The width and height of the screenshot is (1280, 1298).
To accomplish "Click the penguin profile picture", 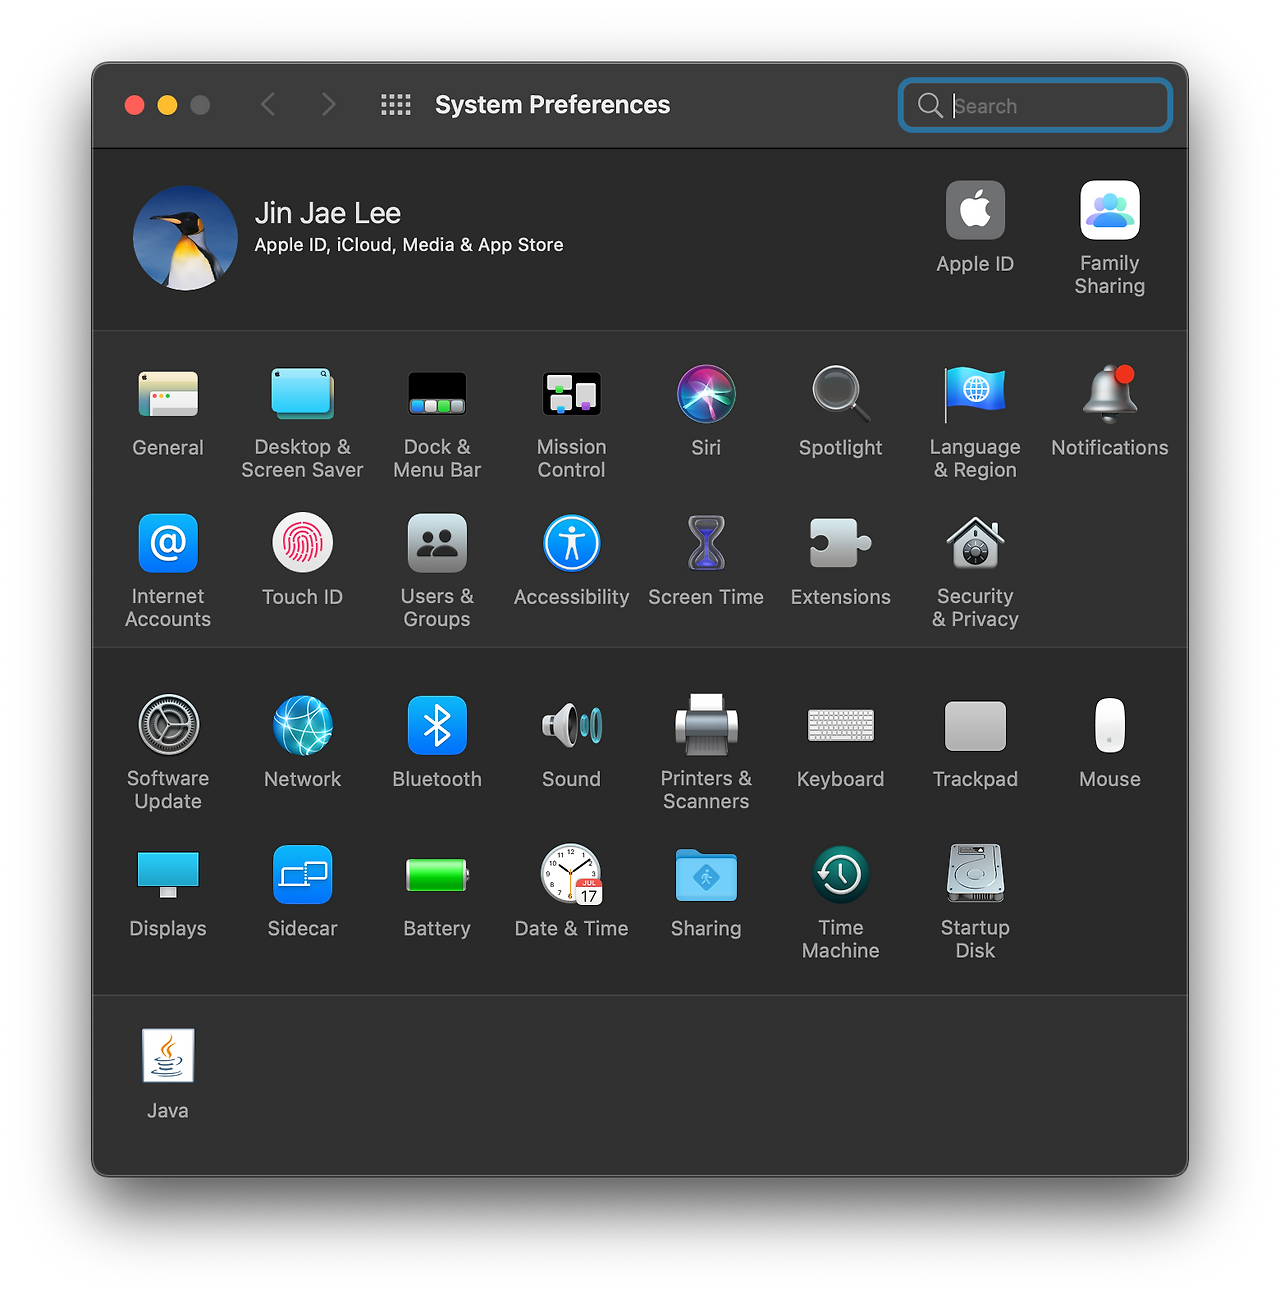I will 185,238.
